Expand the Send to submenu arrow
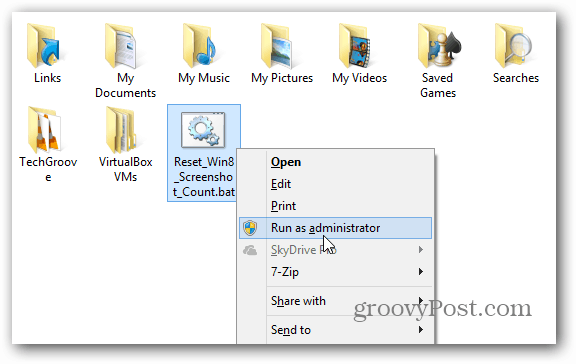 tap(421, 330)
